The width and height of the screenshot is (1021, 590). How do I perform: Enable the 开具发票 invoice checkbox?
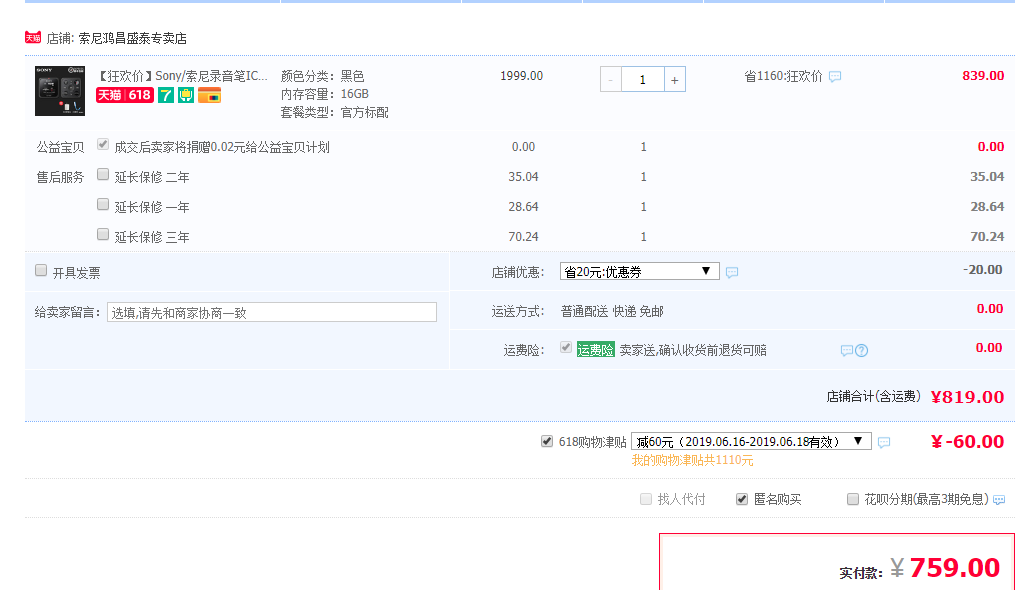tap(41, 270)
